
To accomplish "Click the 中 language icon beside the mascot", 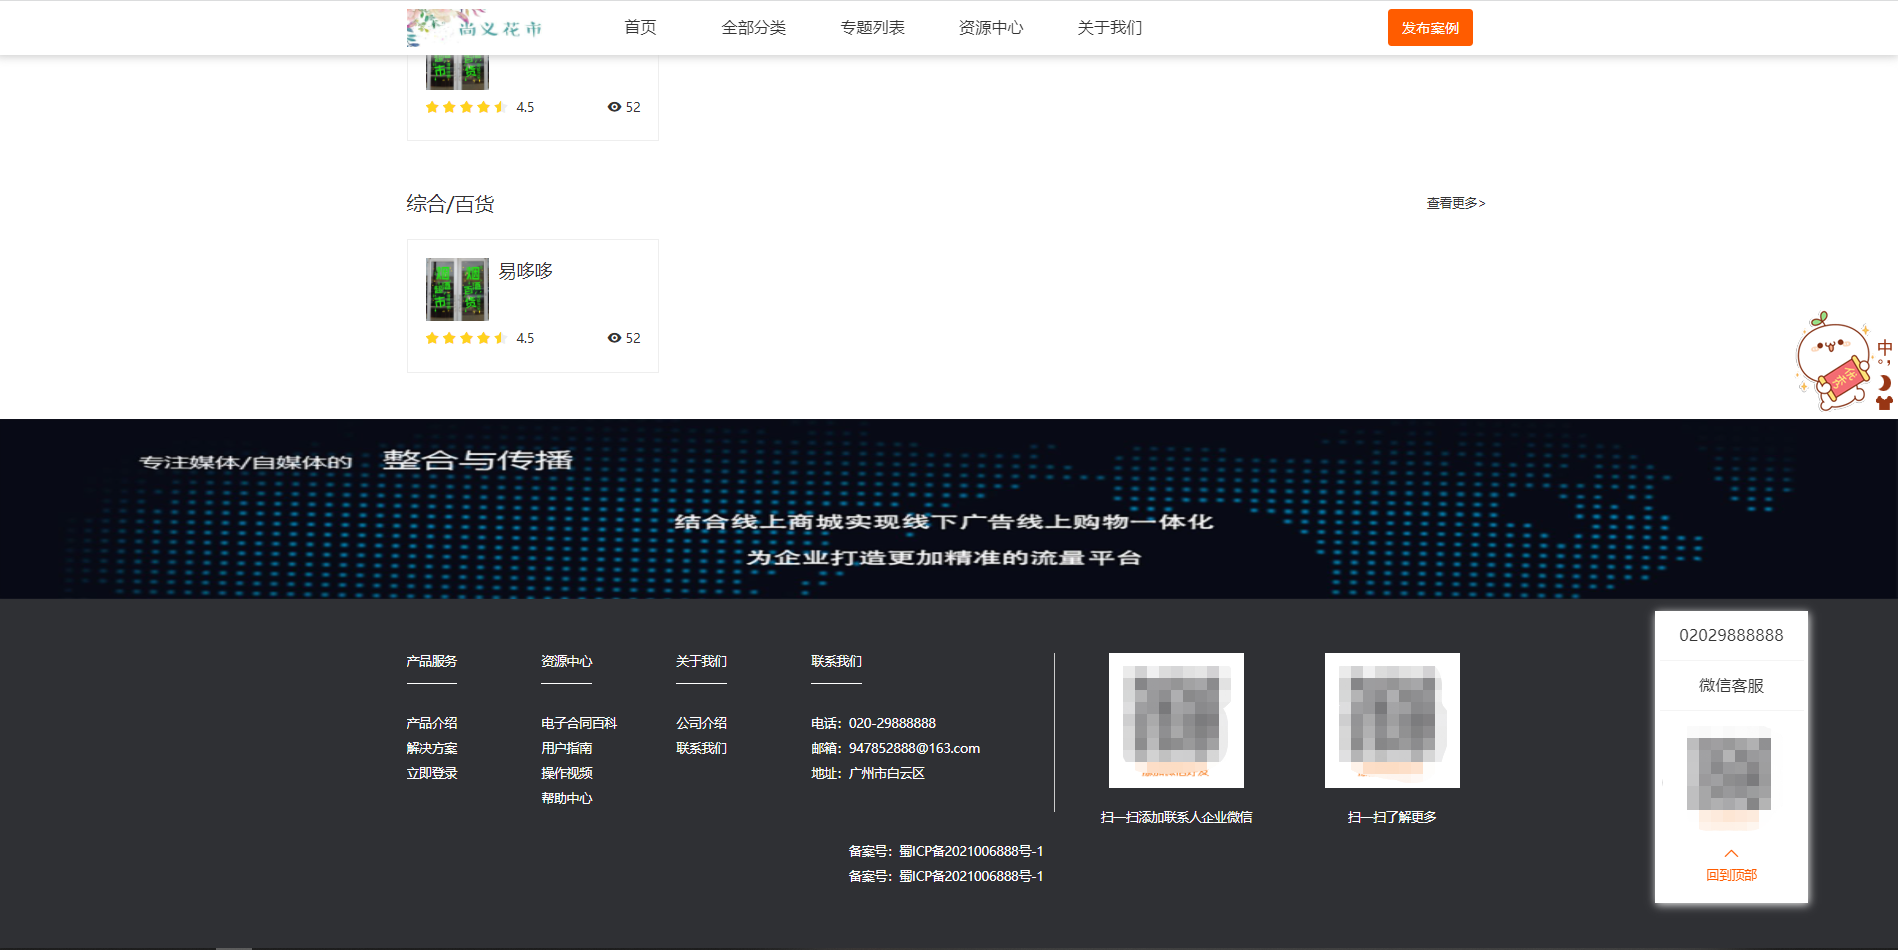I will point(1884,349).
